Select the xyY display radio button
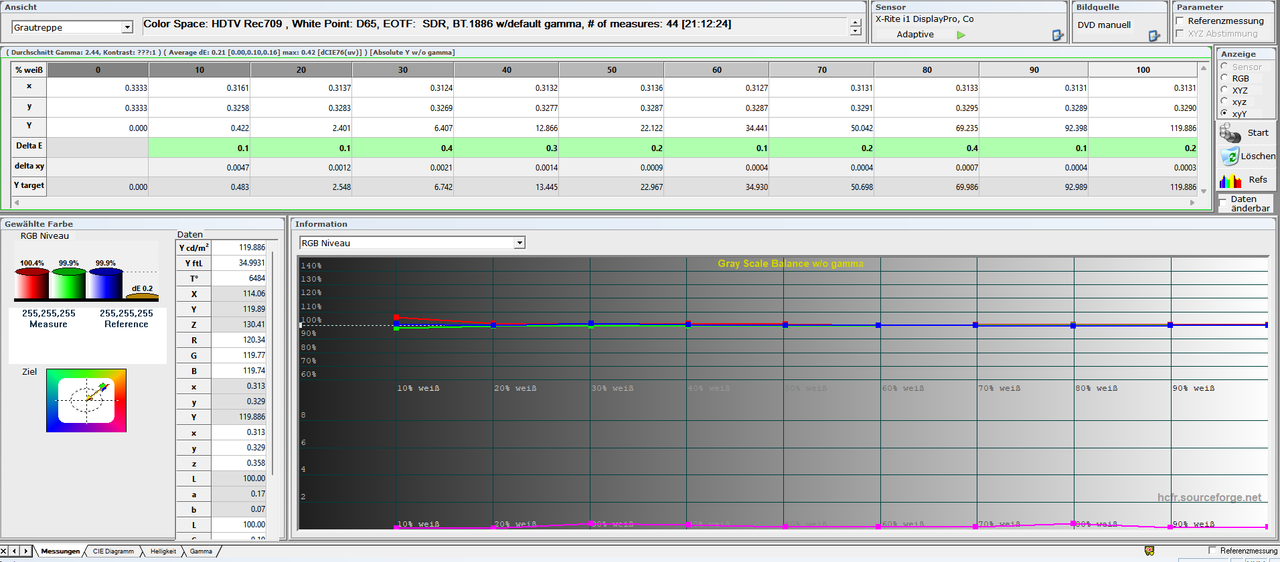The height and width of the screenshot is (562, 1280). [x=1224, y=114]
